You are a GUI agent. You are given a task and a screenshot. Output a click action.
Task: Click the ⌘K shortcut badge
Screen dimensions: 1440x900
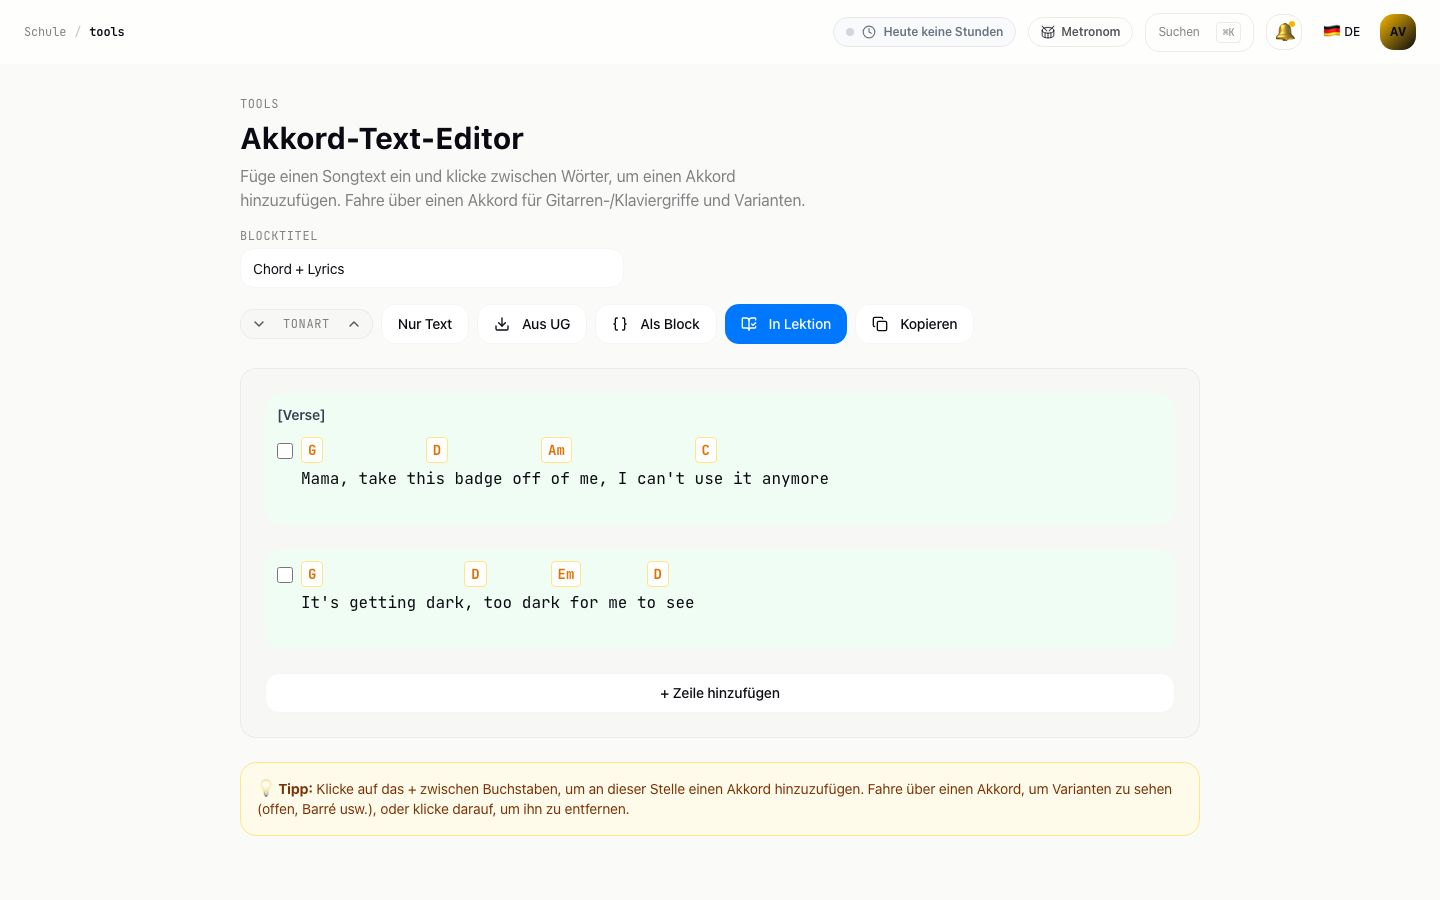tap(1228, 32)
